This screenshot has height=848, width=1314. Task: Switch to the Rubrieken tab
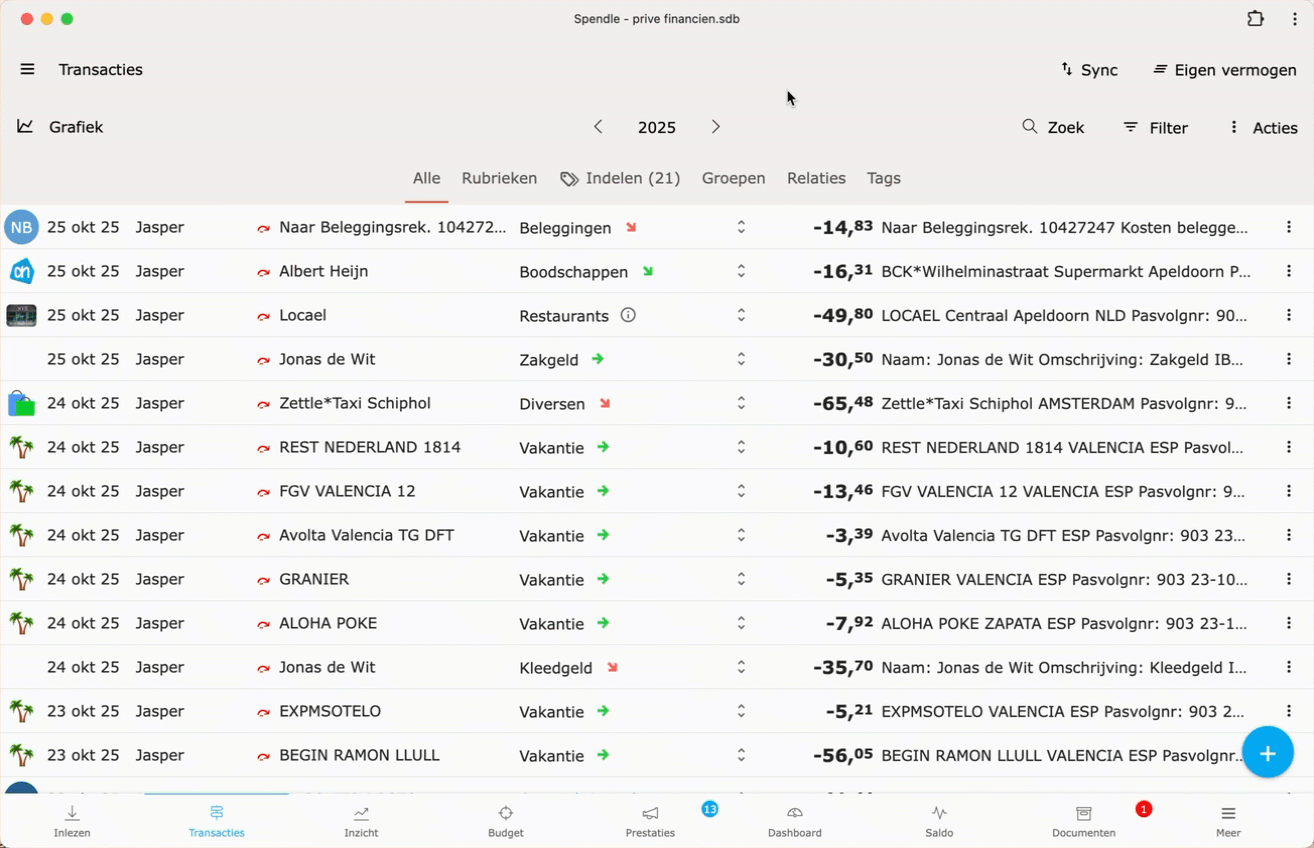(499, 178)
